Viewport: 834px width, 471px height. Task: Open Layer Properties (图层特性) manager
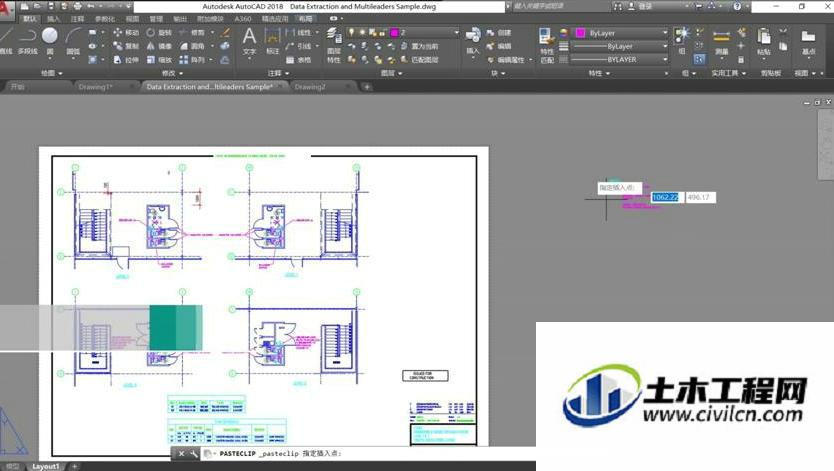(x=333, y=46)
